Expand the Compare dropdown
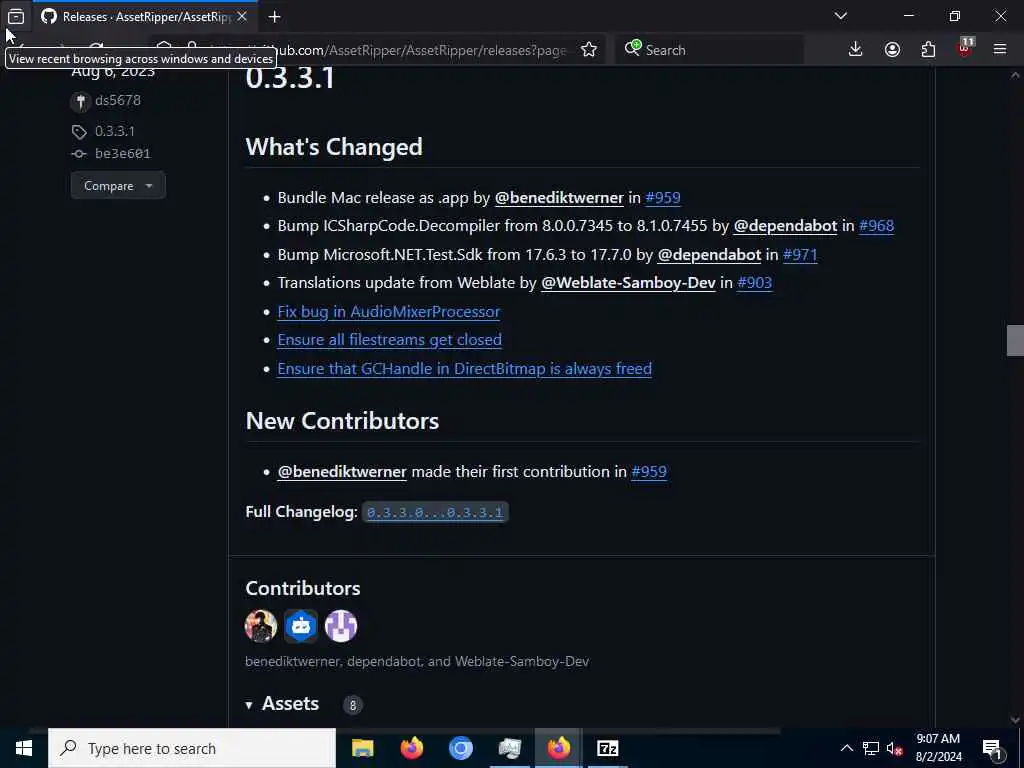Viewport: 1024px width, 768px height. click(x=118, y=185)
